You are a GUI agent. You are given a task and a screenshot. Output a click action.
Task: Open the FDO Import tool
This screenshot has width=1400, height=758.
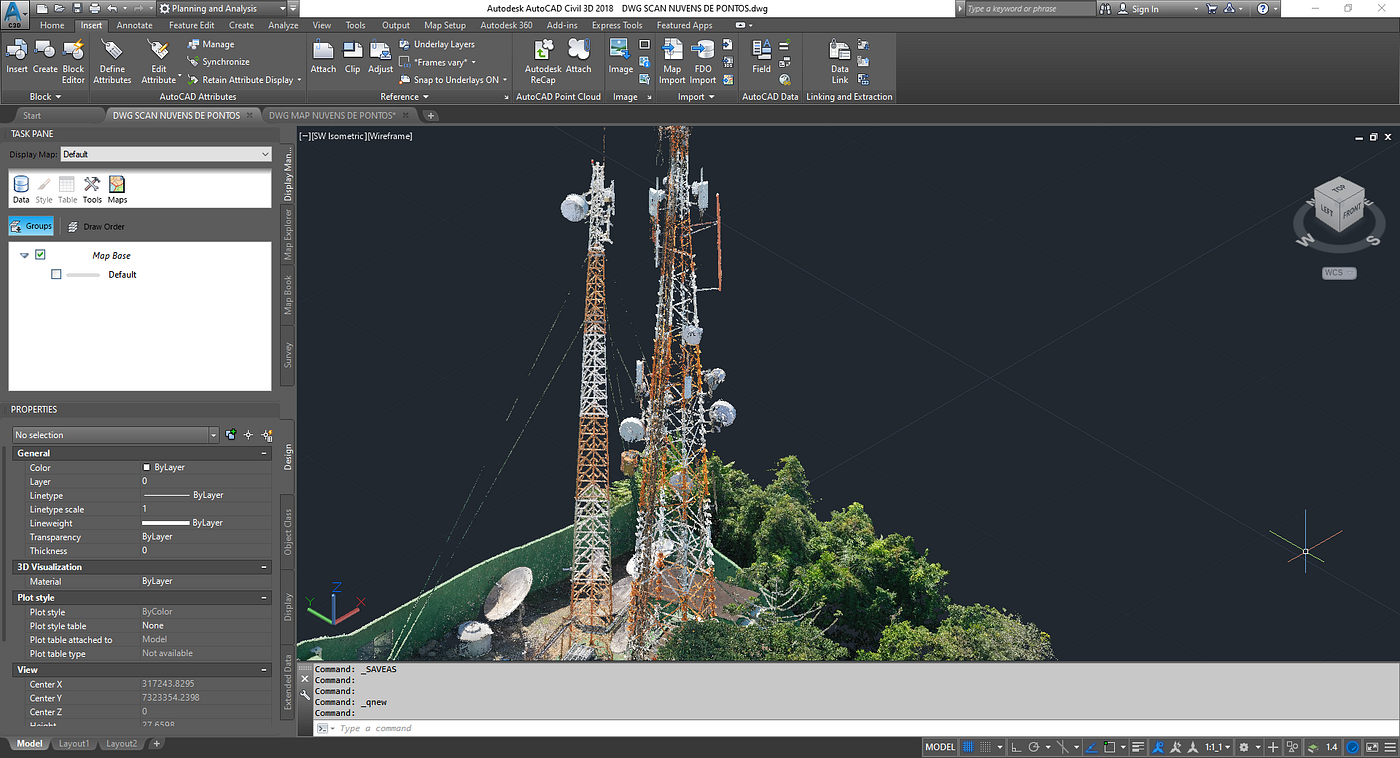click(703, 61)
